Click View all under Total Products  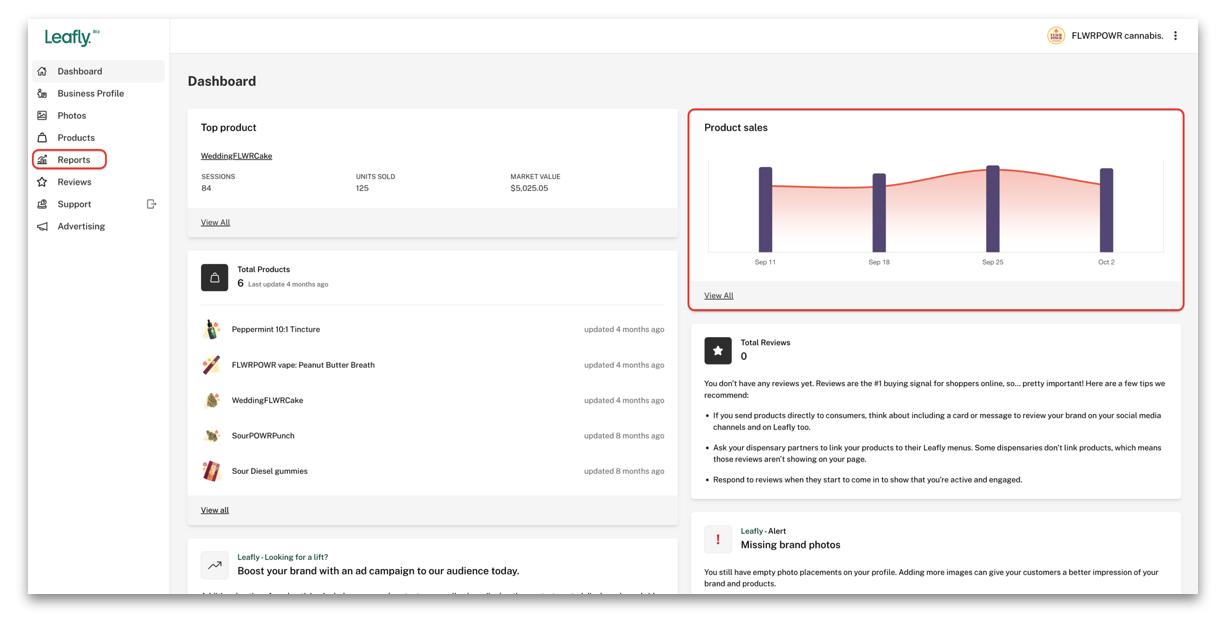[x=215, y=510]
